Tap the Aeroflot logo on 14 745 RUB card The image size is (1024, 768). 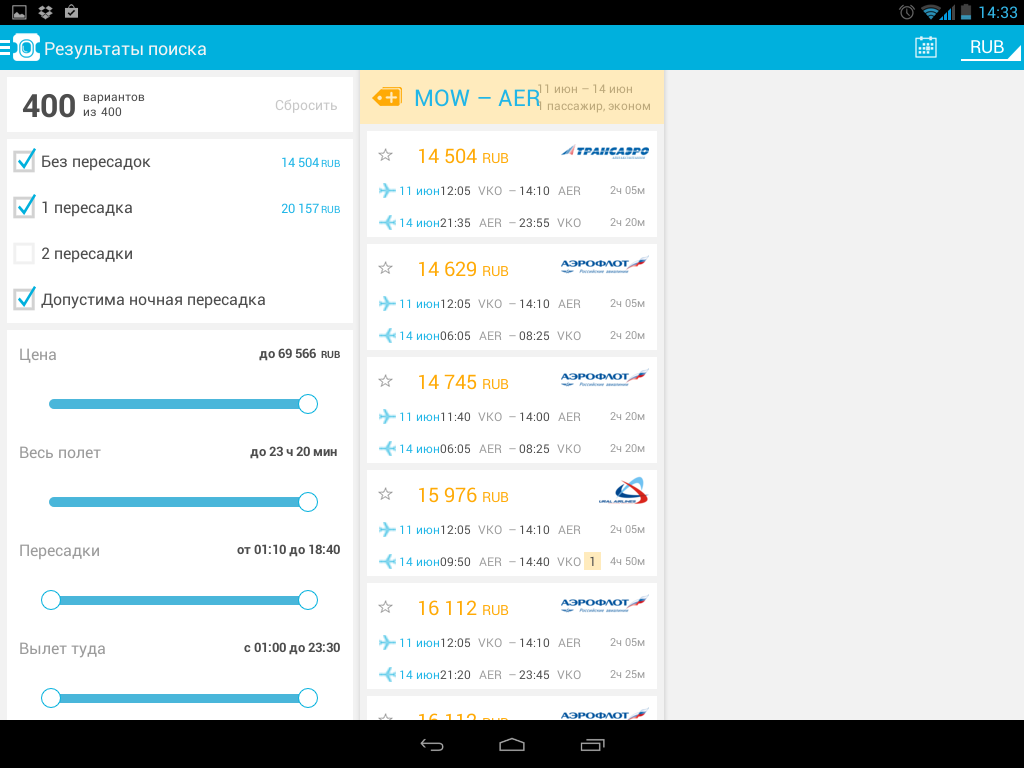605,378
